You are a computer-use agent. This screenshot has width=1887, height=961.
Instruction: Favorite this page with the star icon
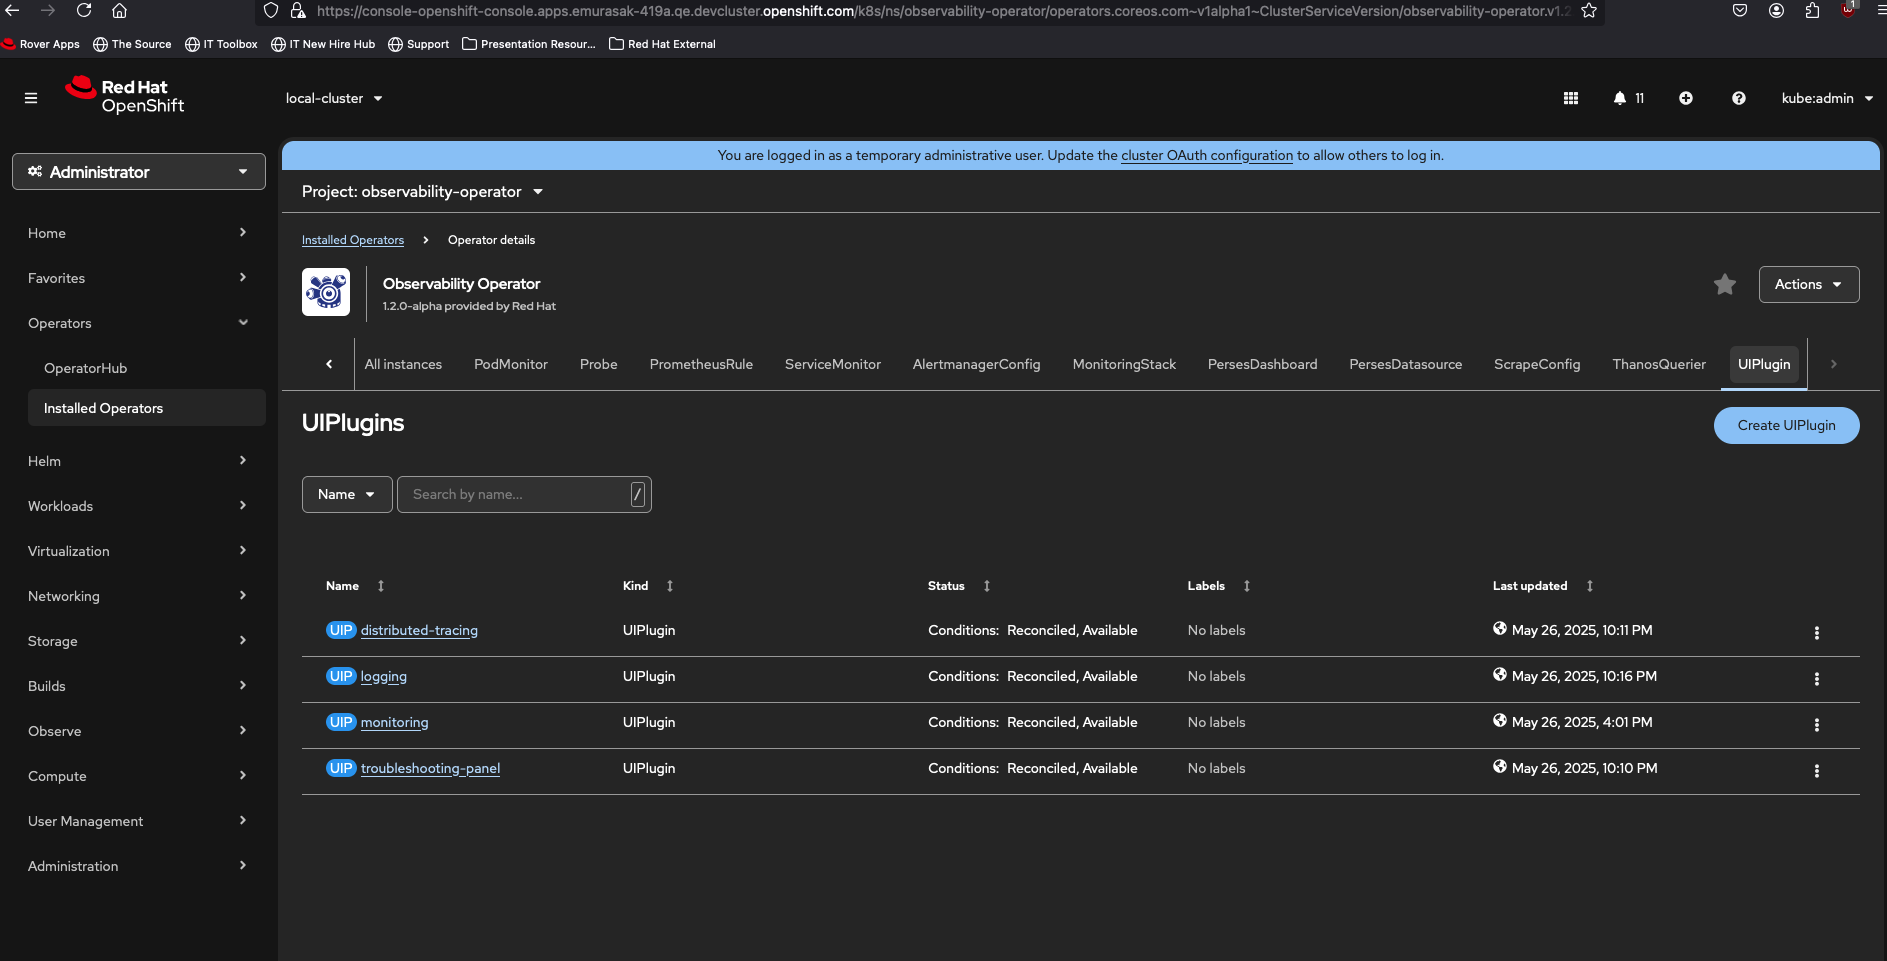tap(1724, 285)
